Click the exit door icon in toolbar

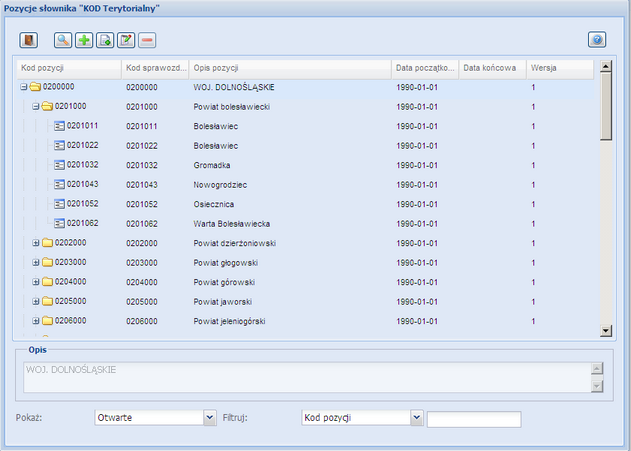tap(29, 40)
